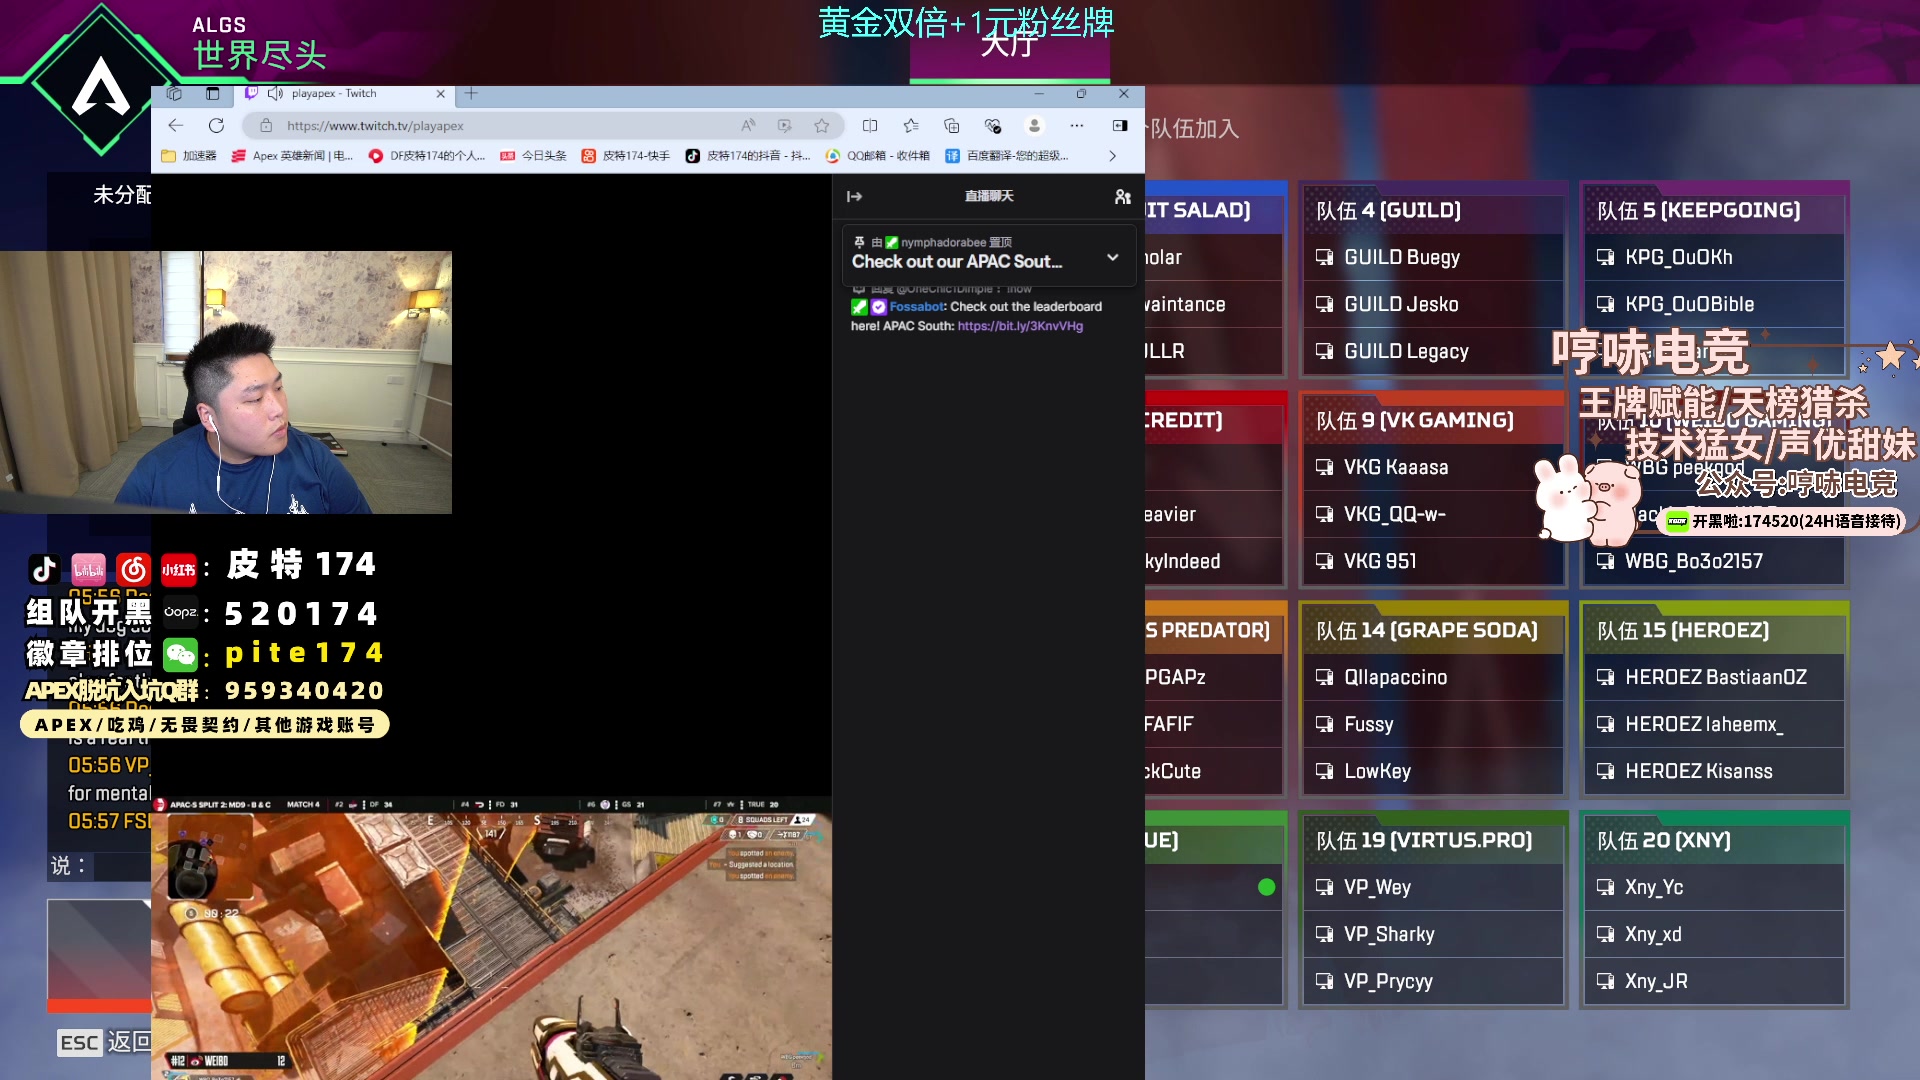Click spectate icon next to GUILD Legacy

tap(1324, 351)
